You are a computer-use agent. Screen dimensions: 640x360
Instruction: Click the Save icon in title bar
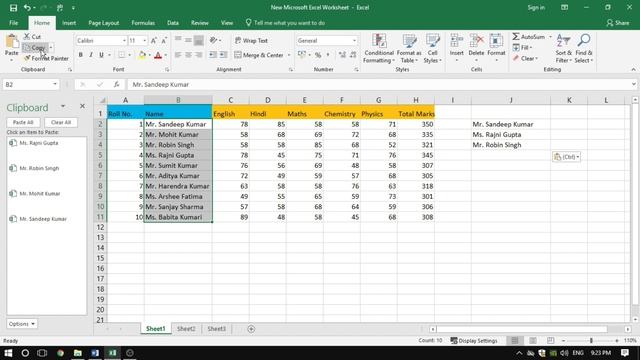[x=13, y=8]
